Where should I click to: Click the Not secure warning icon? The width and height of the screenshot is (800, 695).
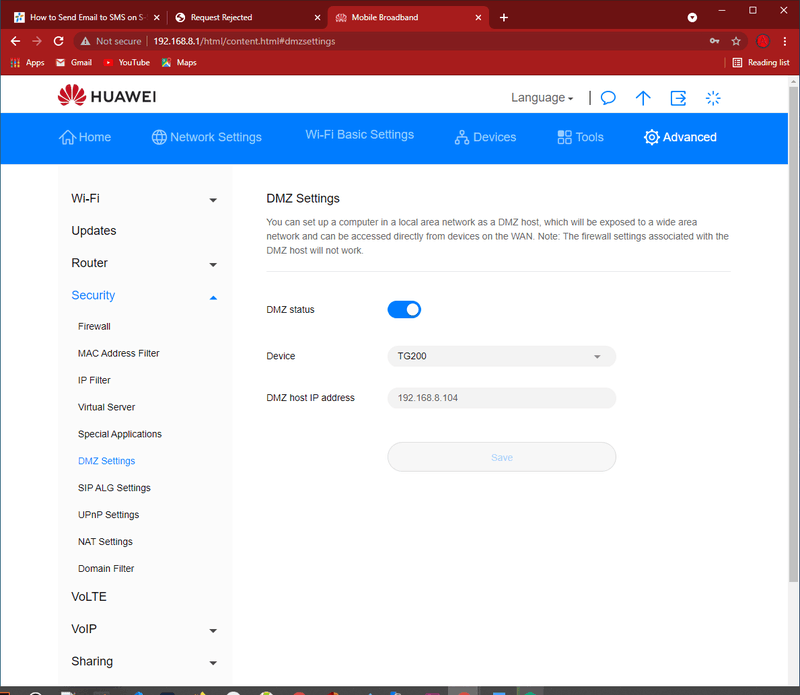(x=85, y=41)
